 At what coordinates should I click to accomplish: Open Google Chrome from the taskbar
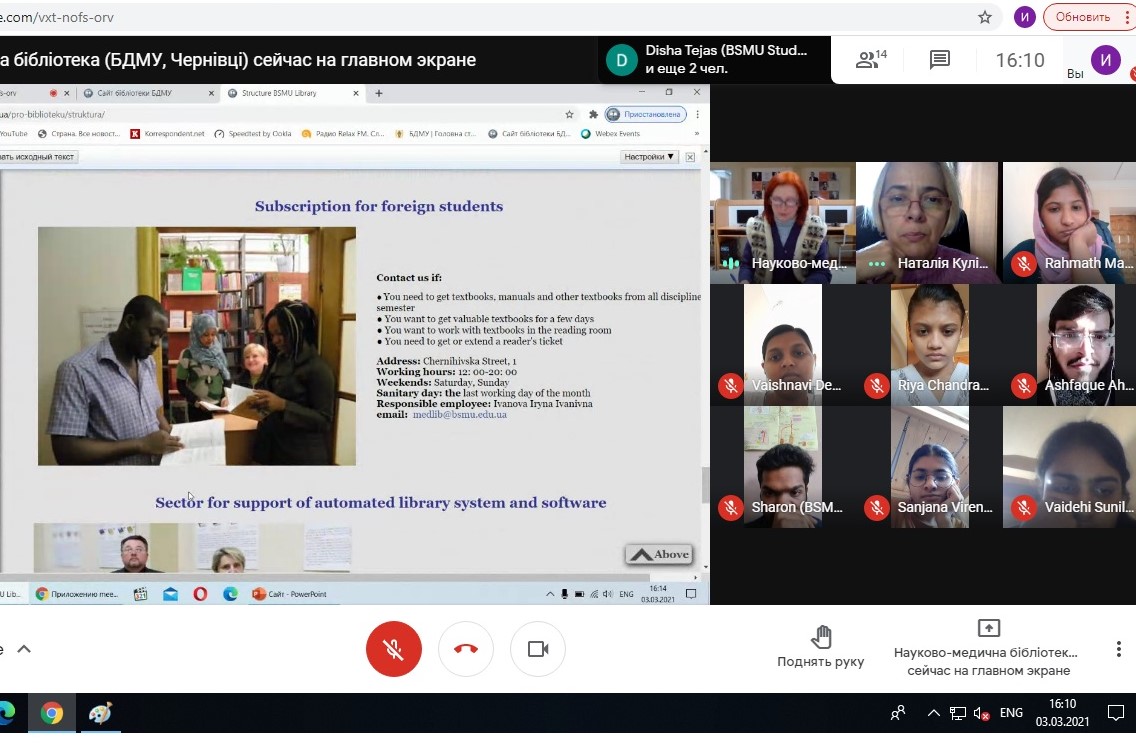(52, 713)
